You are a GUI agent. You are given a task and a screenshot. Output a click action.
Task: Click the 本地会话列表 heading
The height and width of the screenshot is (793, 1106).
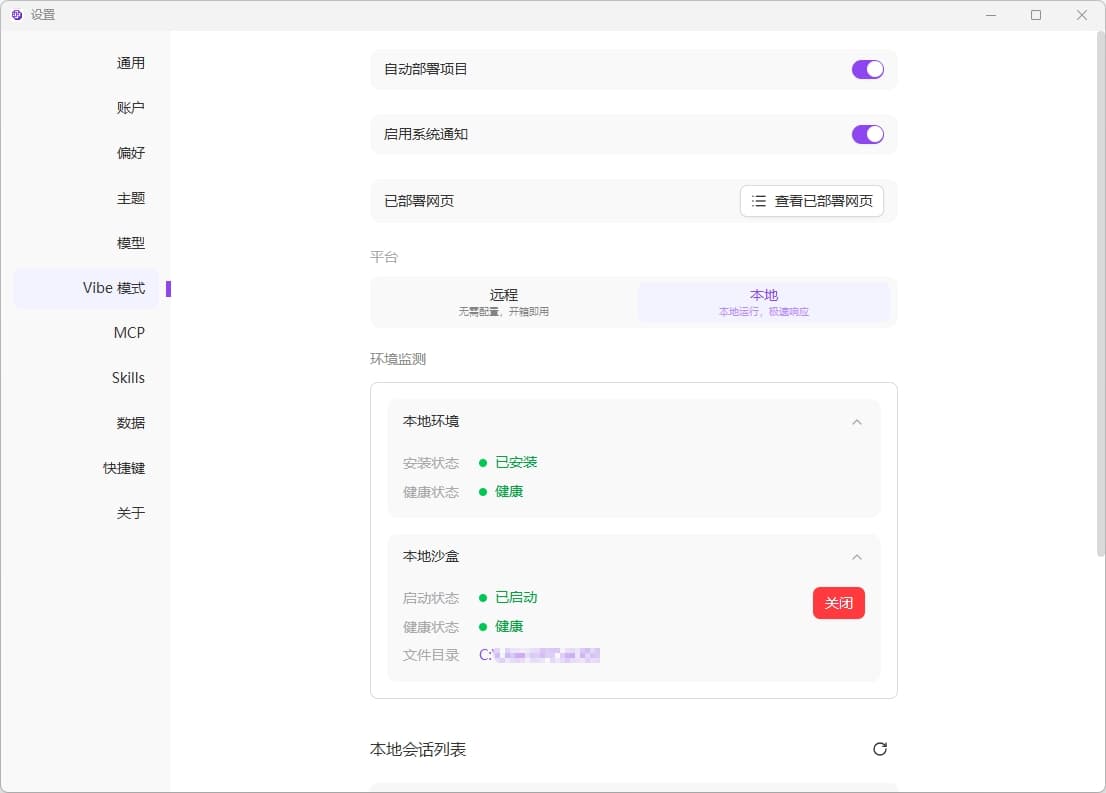click(x=418, y=749)
